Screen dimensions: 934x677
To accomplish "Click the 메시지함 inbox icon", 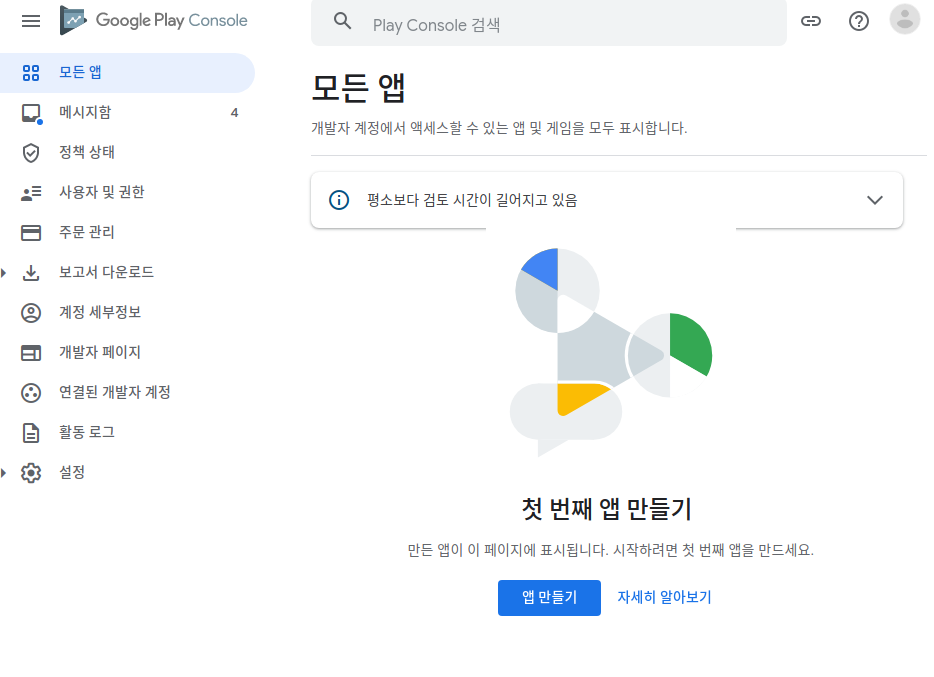I will (x=31, y=113).
